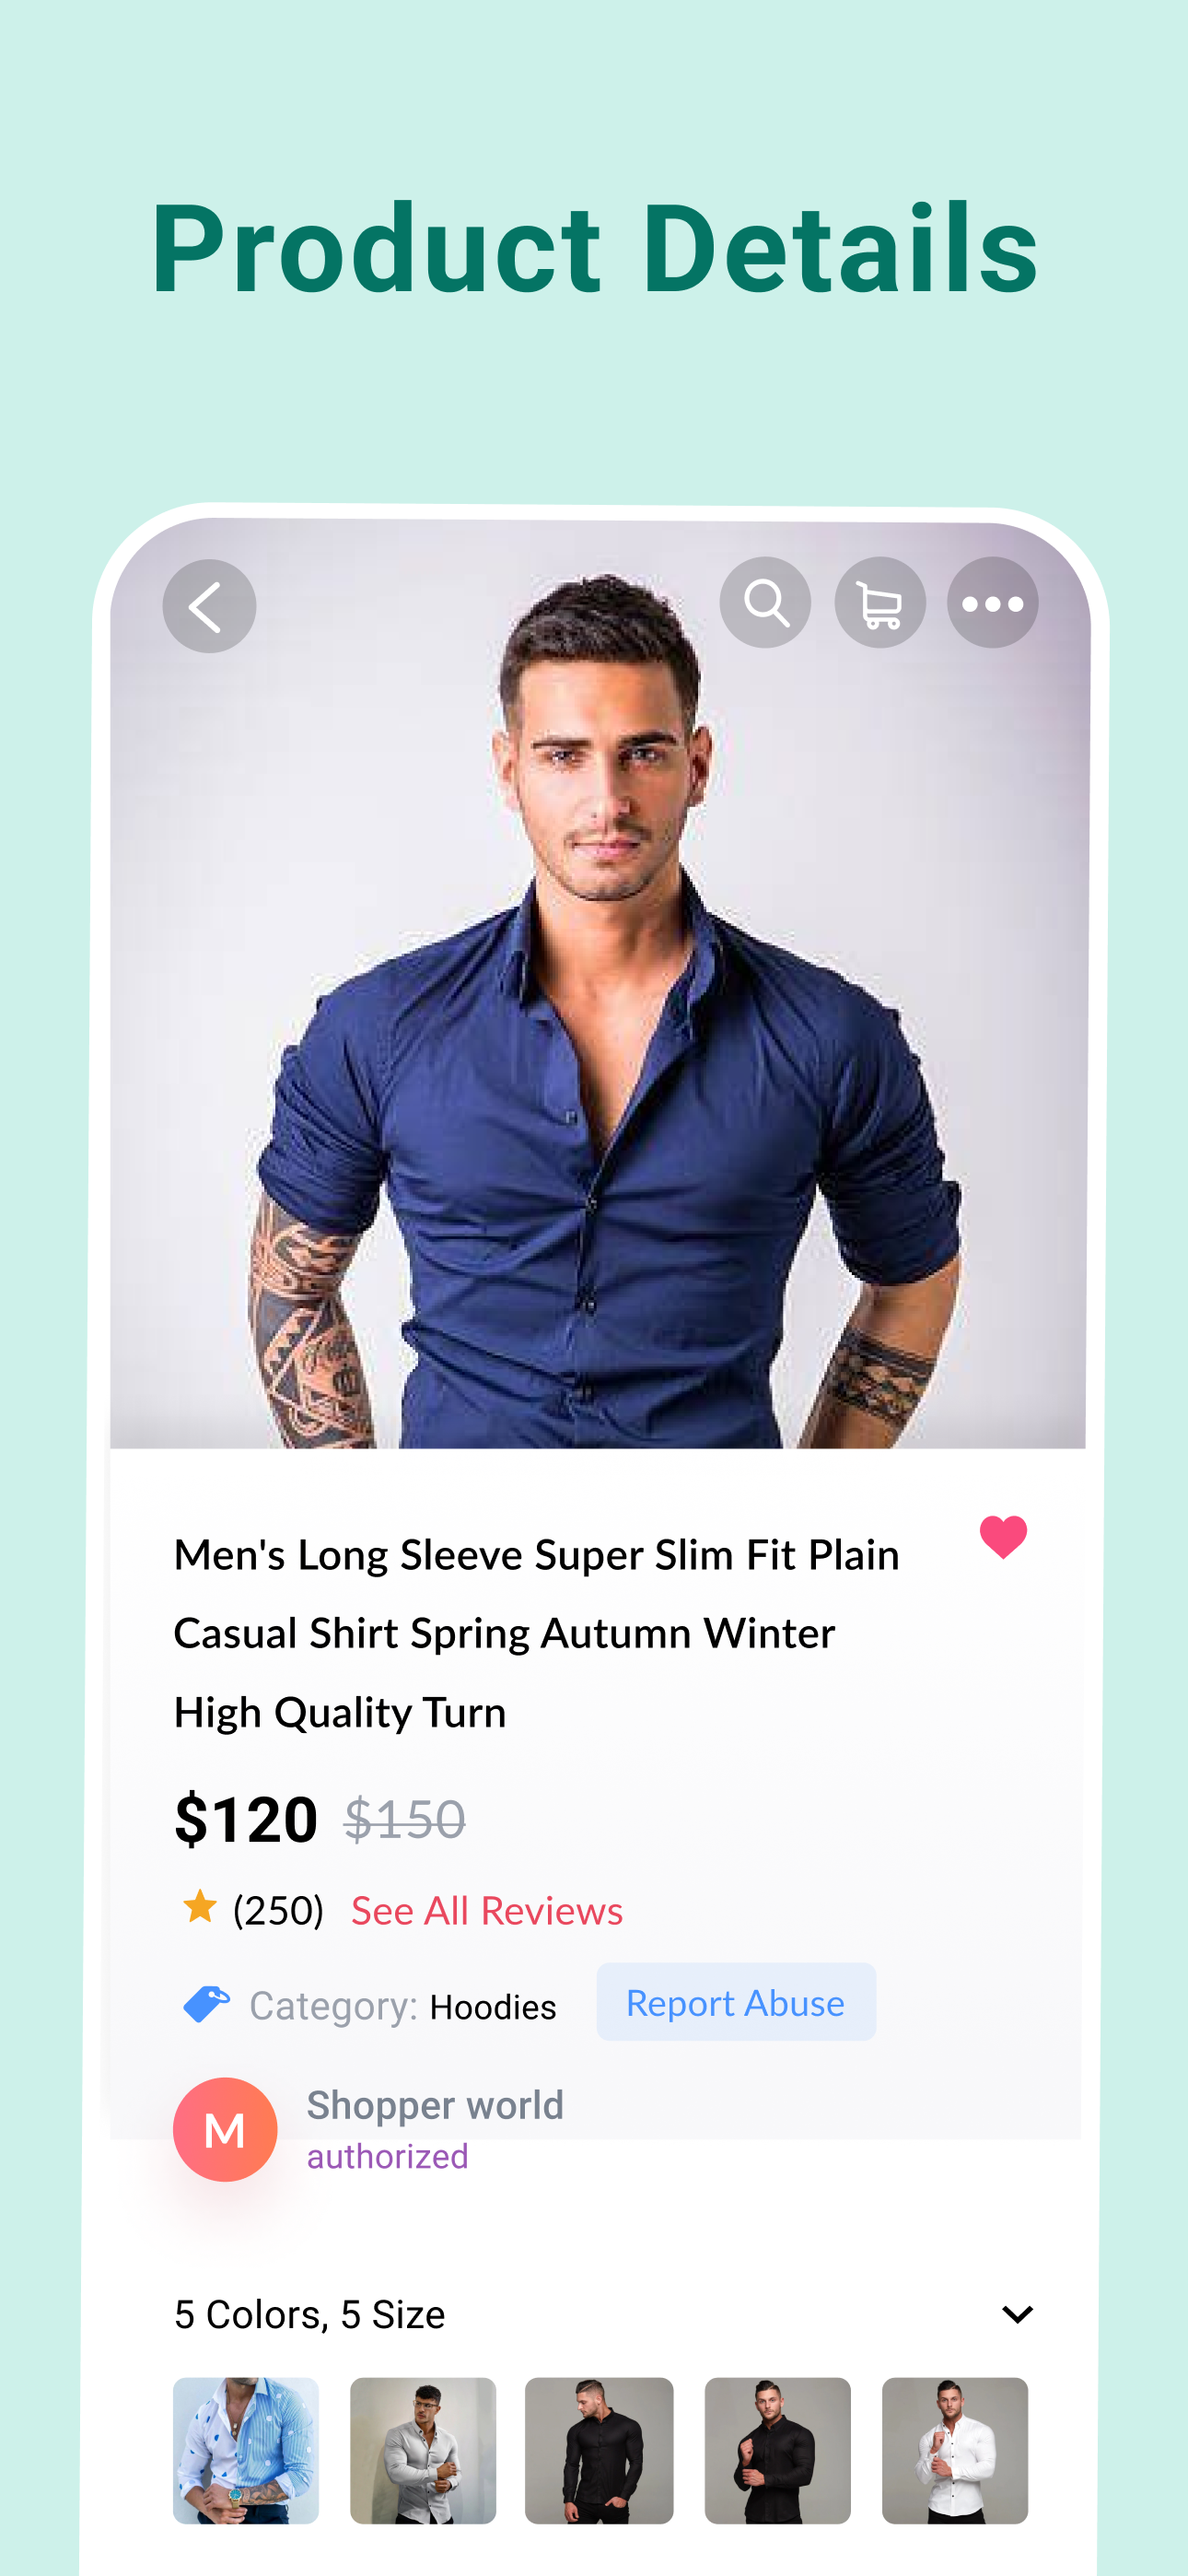Click the orange star rating icon
Screen dimensions: 1188x2576
tap(200, 1907)
